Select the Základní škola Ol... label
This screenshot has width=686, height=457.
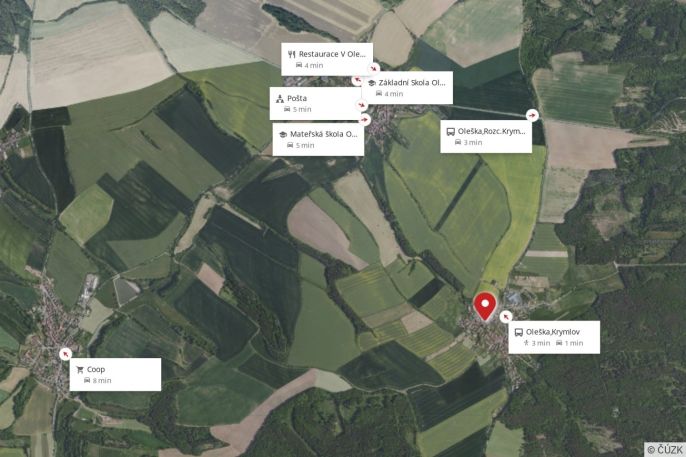412,83
